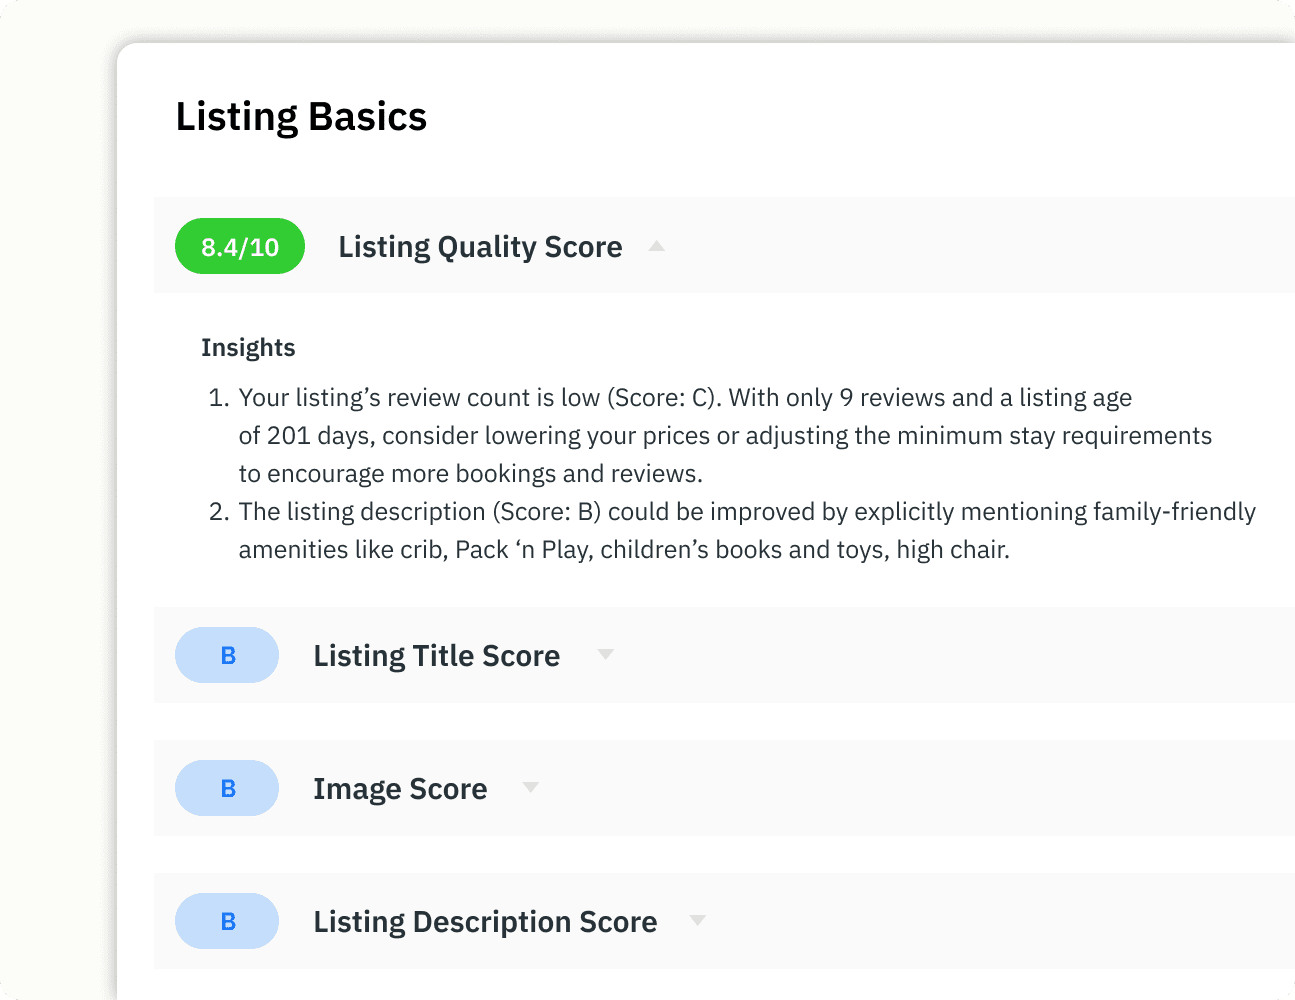Click the B badge beside Listing Title Score
This screenshot has width=1295, height=1000.
click(227, 655)
